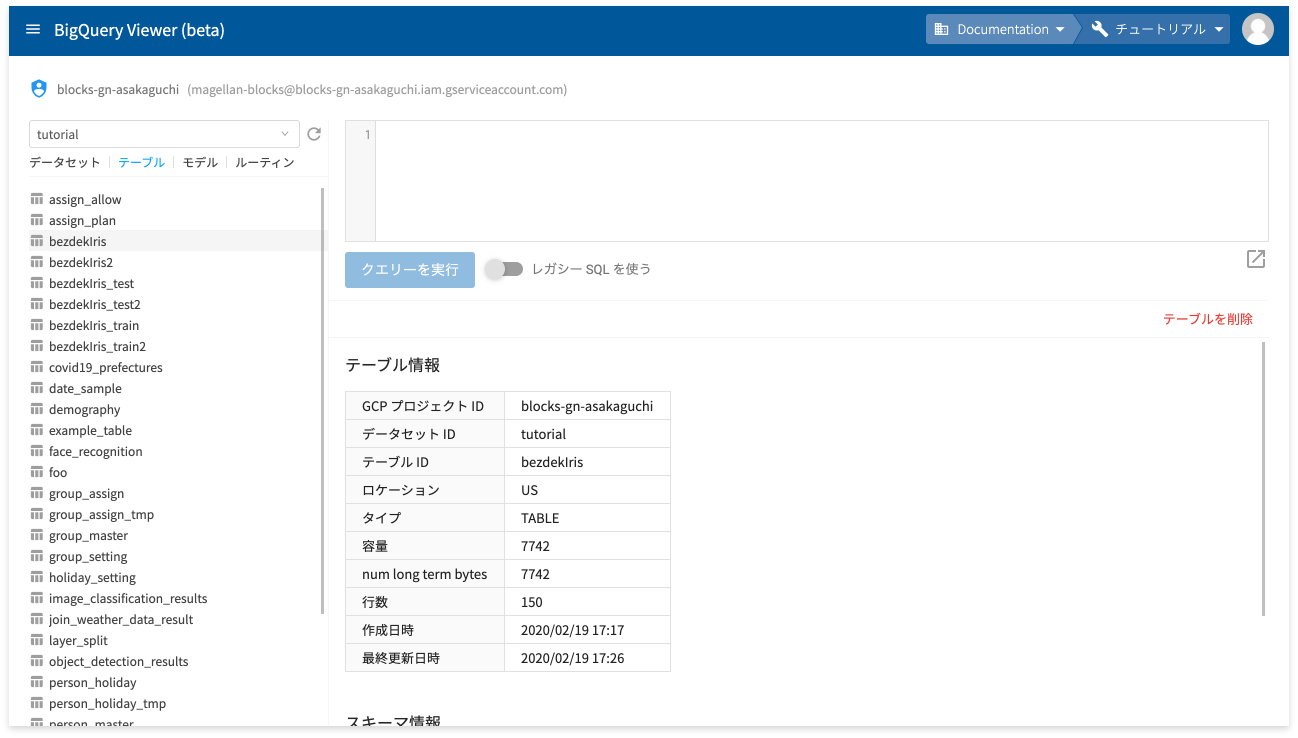Open query editor in new window icon
This screenshot has width=1298, height=738.
click(1256, 259)
